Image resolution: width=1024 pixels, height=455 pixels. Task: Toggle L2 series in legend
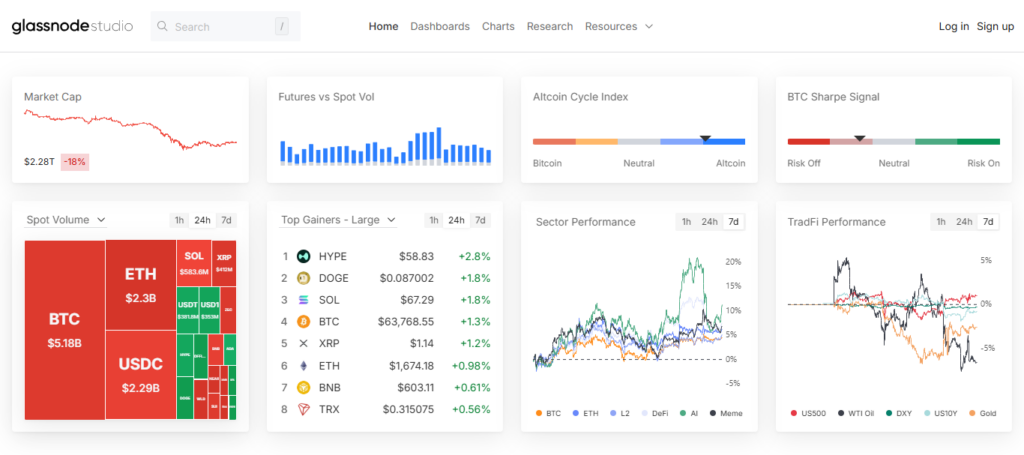[621, 413]
